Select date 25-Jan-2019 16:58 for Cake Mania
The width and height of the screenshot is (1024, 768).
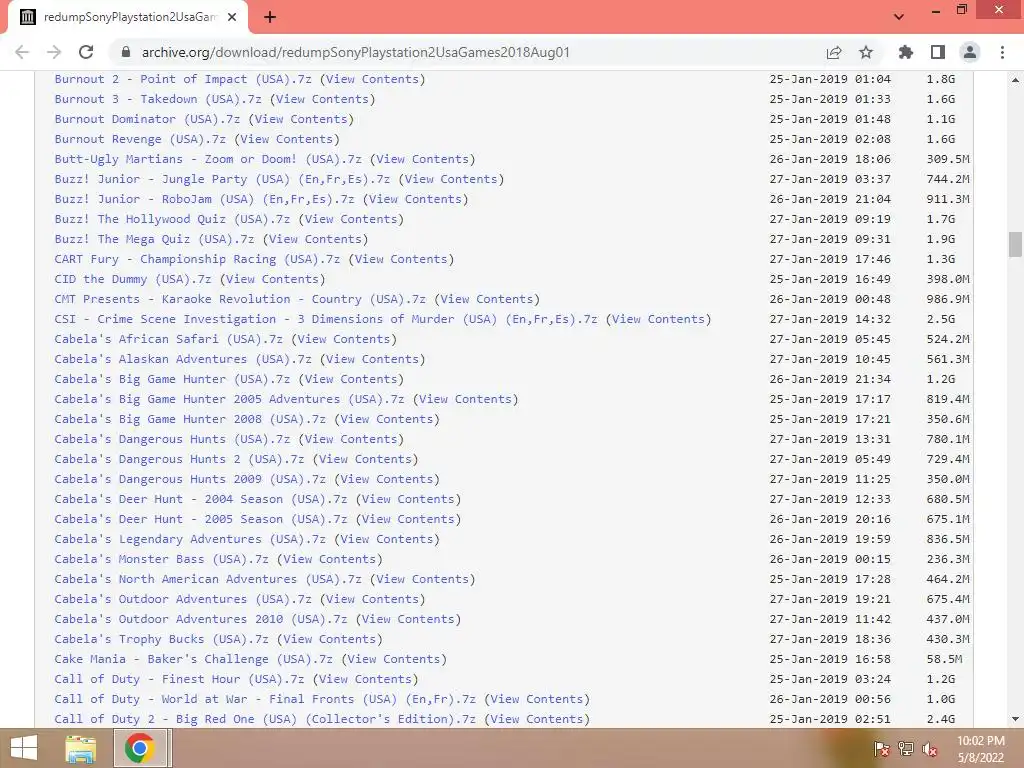pyautogui.click(x=830, y=659)
